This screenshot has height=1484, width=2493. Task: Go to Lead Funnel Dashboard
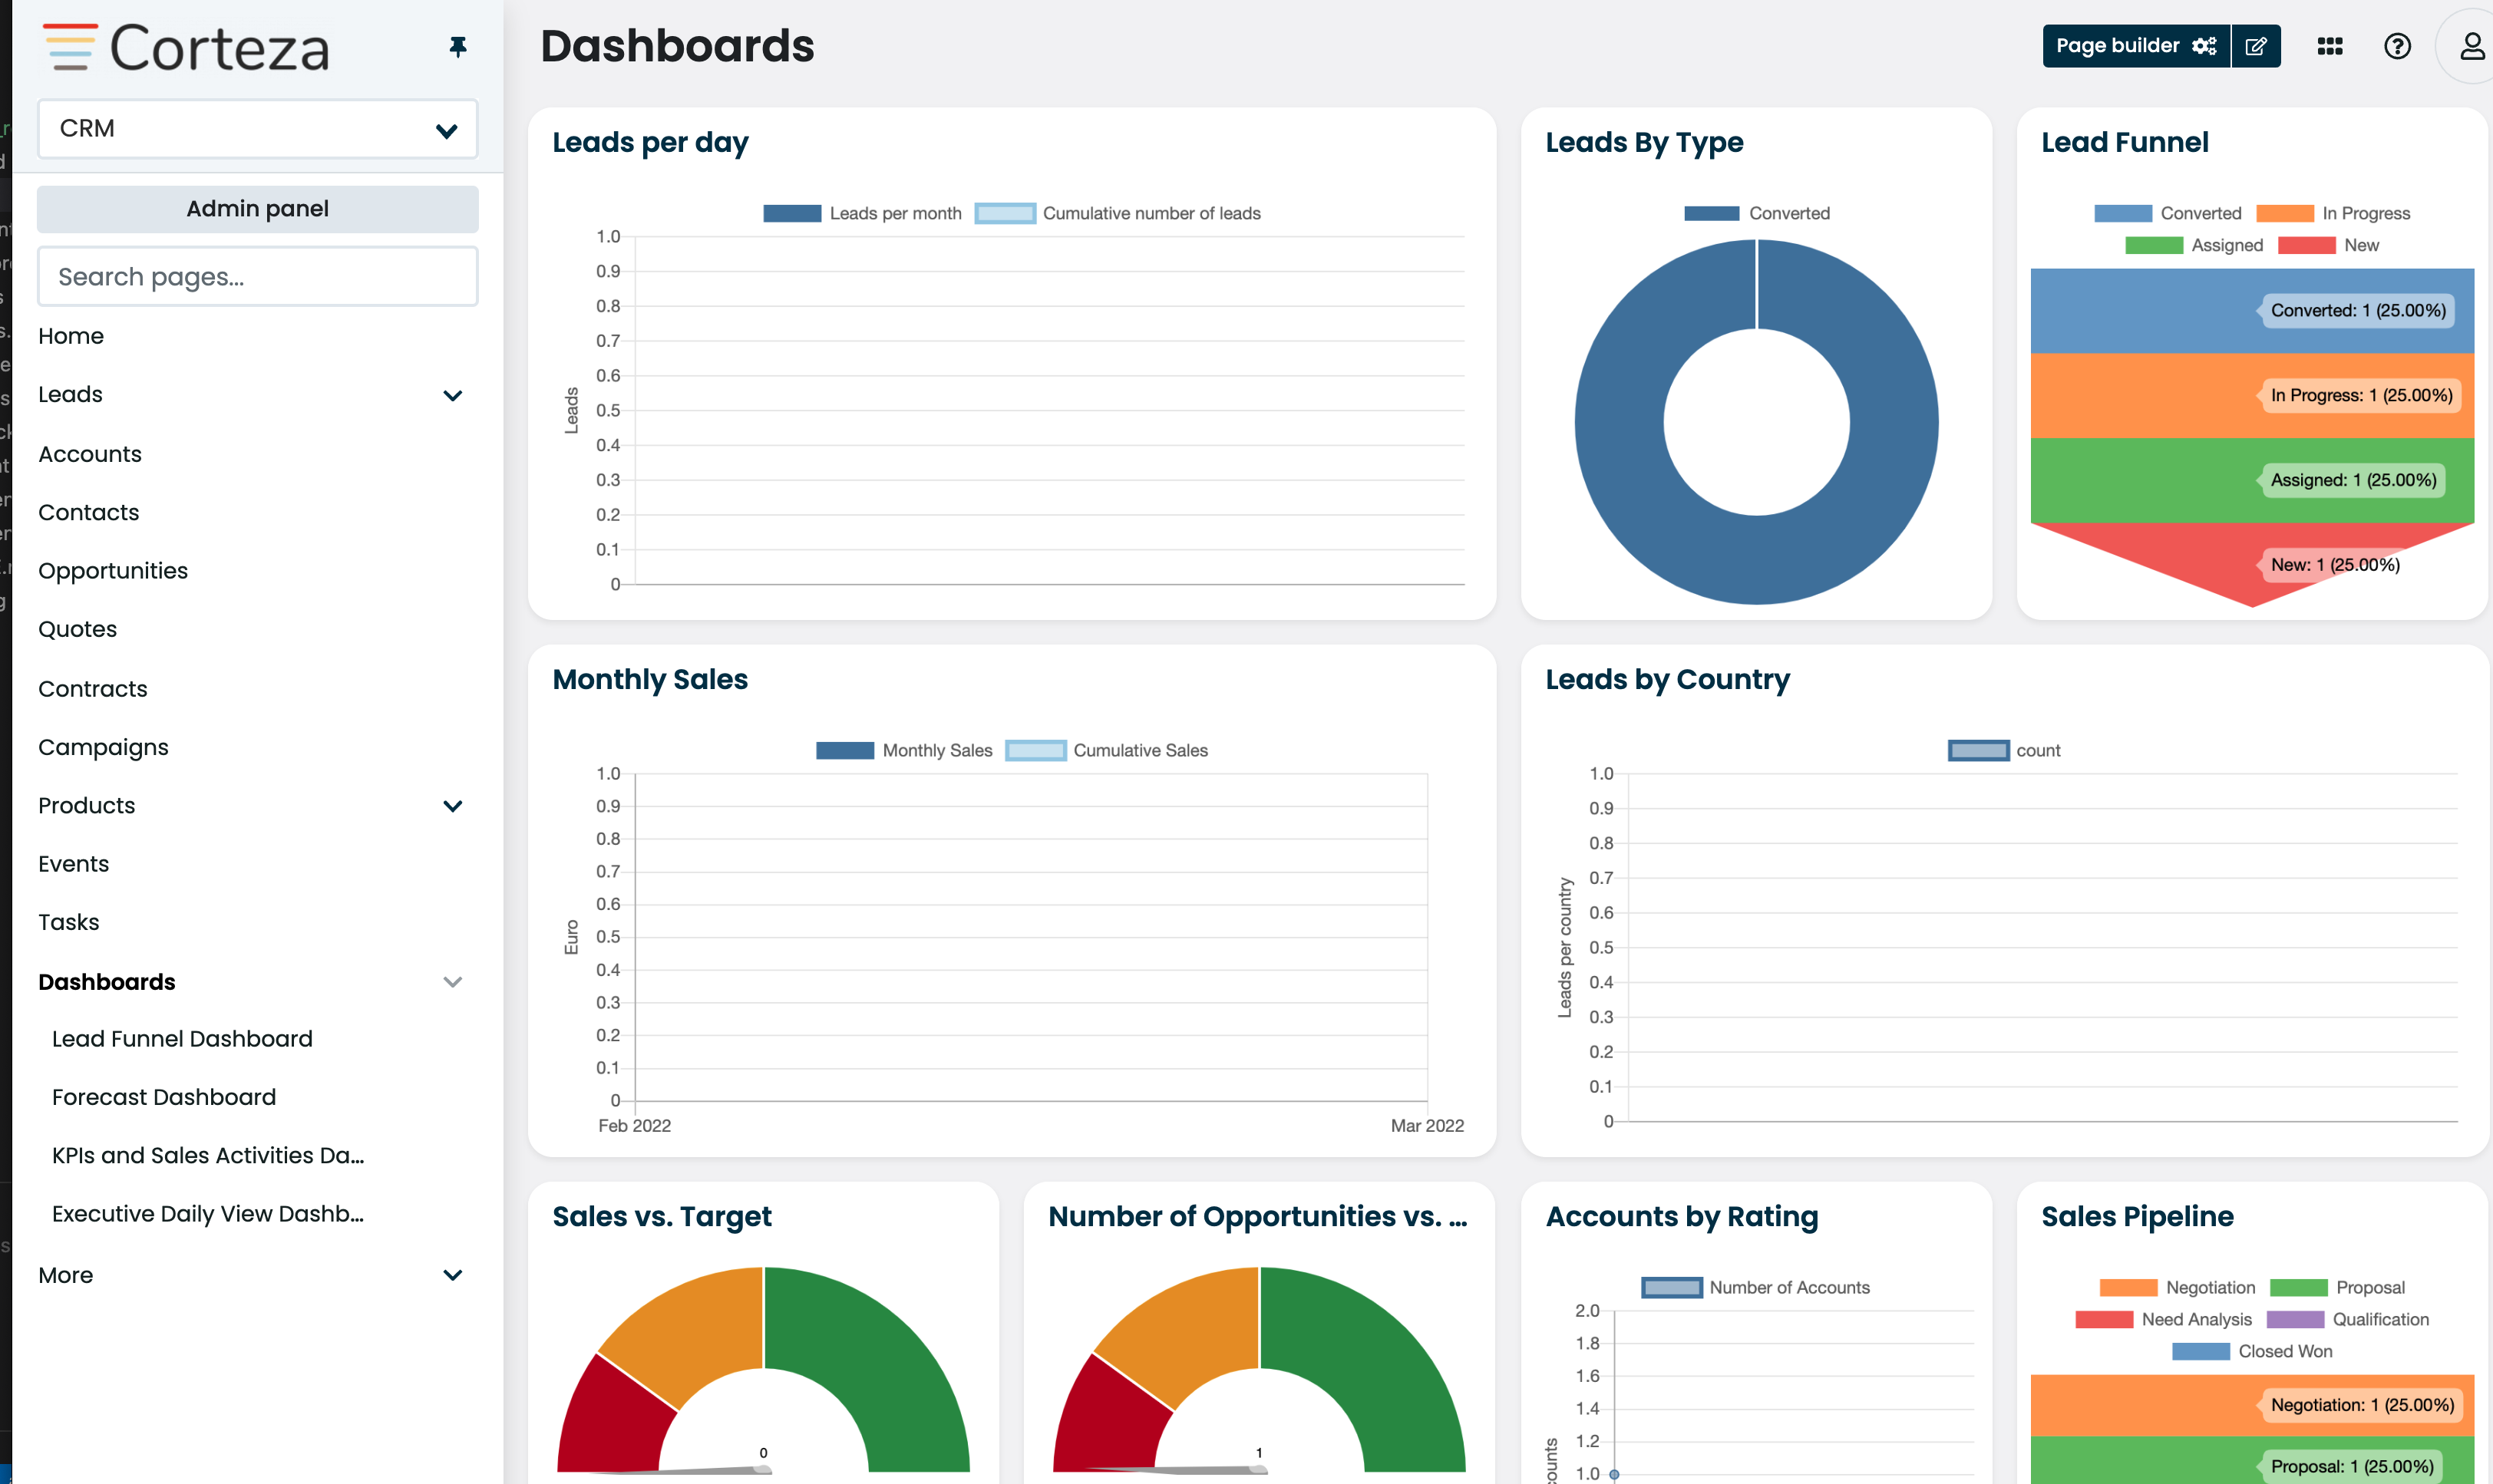[182, 1039]
